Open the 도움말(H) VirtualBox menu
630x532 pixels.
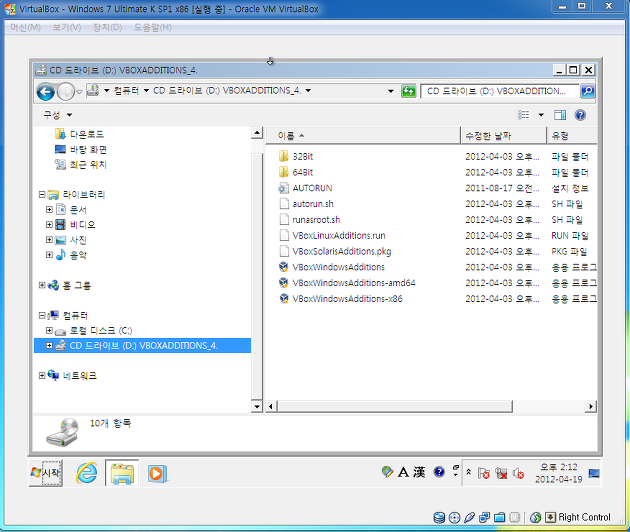pyautogui.click(x=153, y=27)
